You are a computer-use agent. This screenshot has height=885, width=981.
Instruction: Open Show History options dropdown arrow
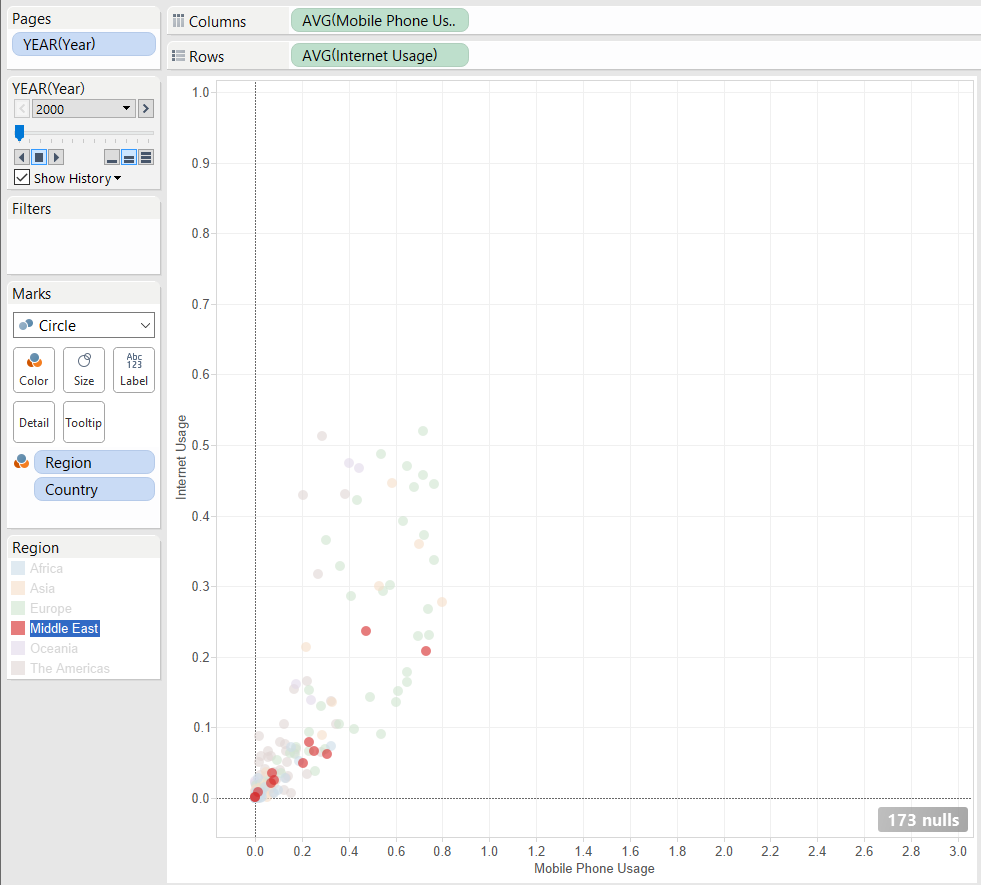pyautogui.click(x=118, y=178)
